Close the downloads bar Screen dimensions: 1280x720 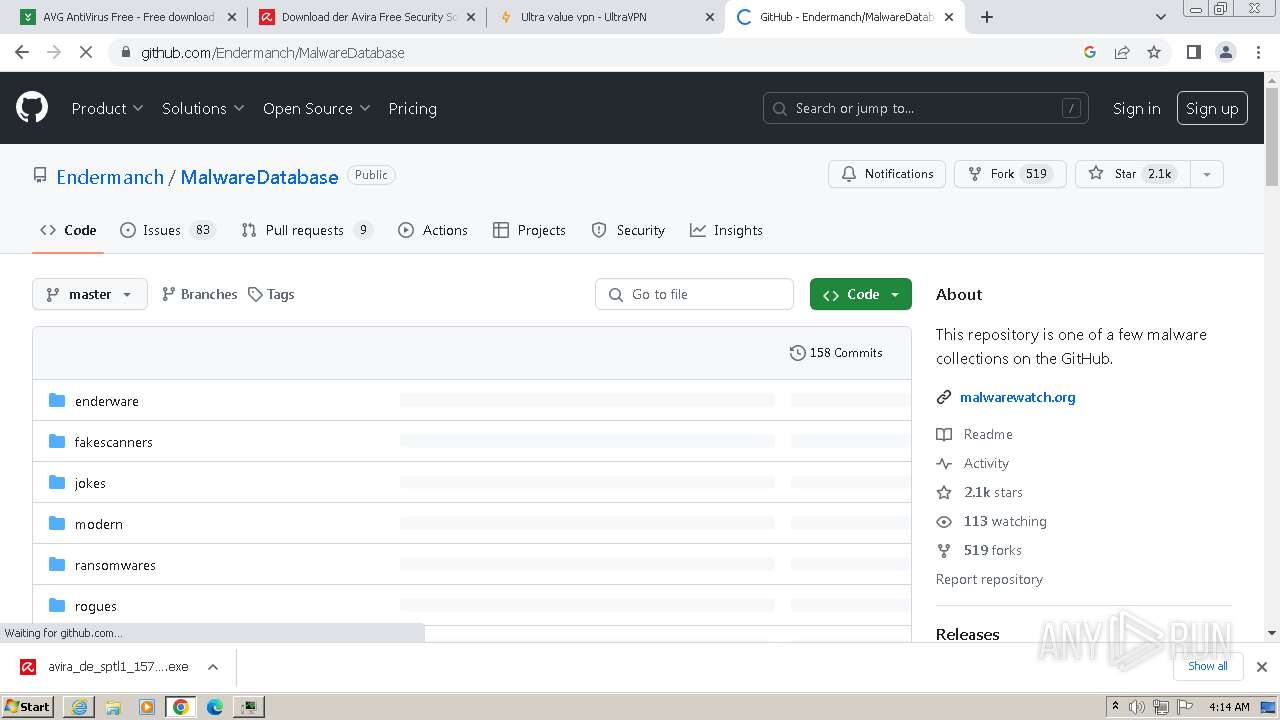(x=1262, y=667)
